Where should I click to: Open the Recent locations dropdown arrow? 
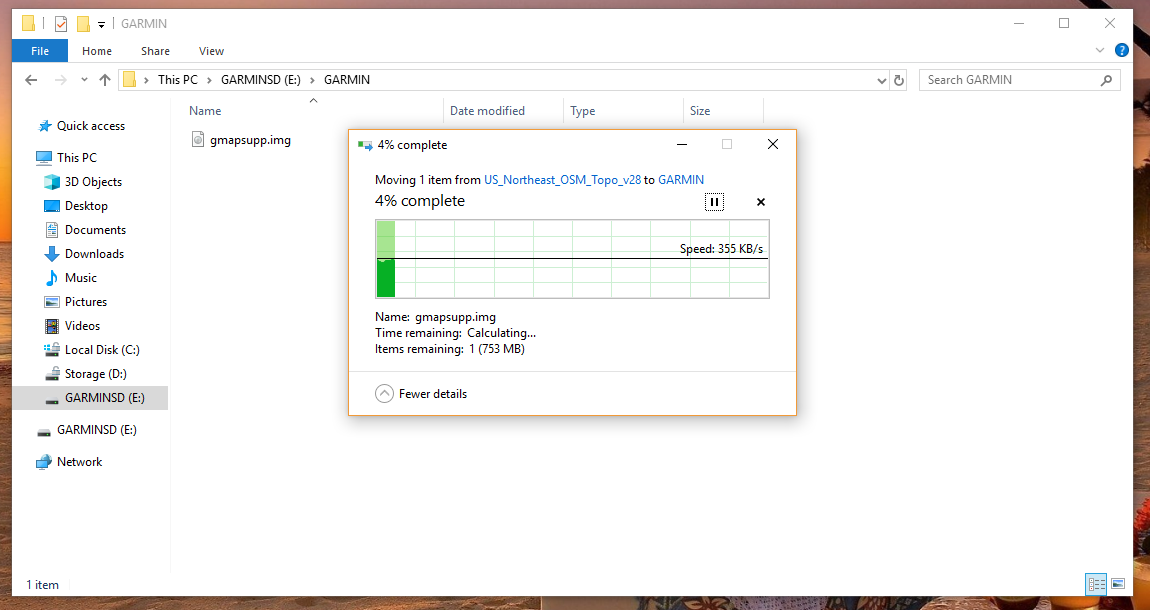pos(84,80)
